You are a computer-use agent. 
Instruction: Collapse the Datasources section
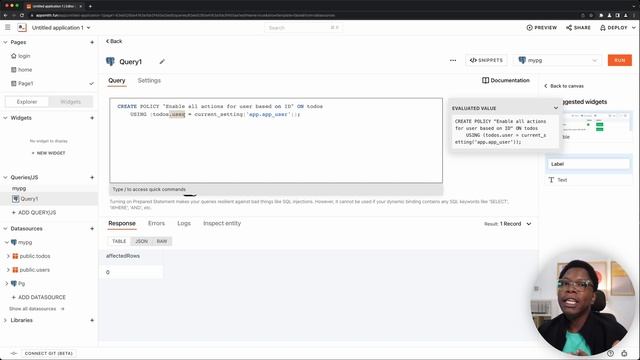click(5, 229)
